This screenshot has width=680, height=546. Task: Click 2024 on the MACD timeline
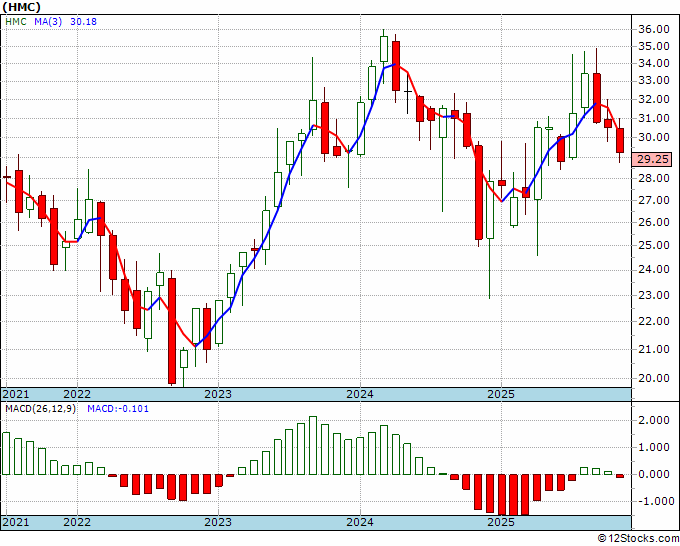tap(360, 522)
